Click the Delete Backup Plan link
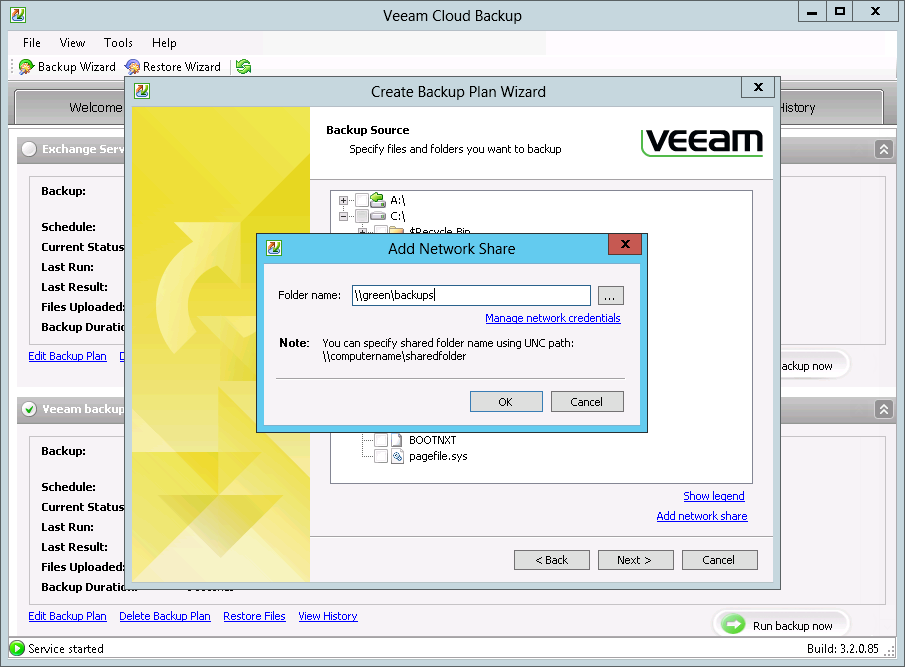The image size is (905, 667). click(164, 616)
